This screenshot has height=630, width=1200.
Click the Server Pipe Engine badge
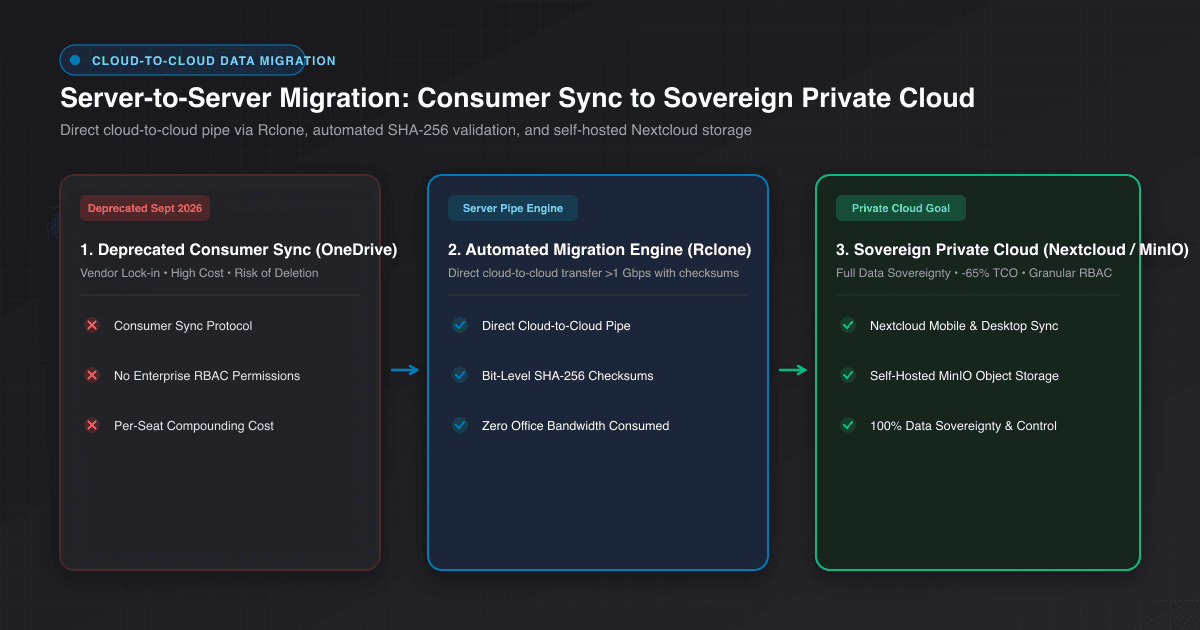click(x=513, y=208)
